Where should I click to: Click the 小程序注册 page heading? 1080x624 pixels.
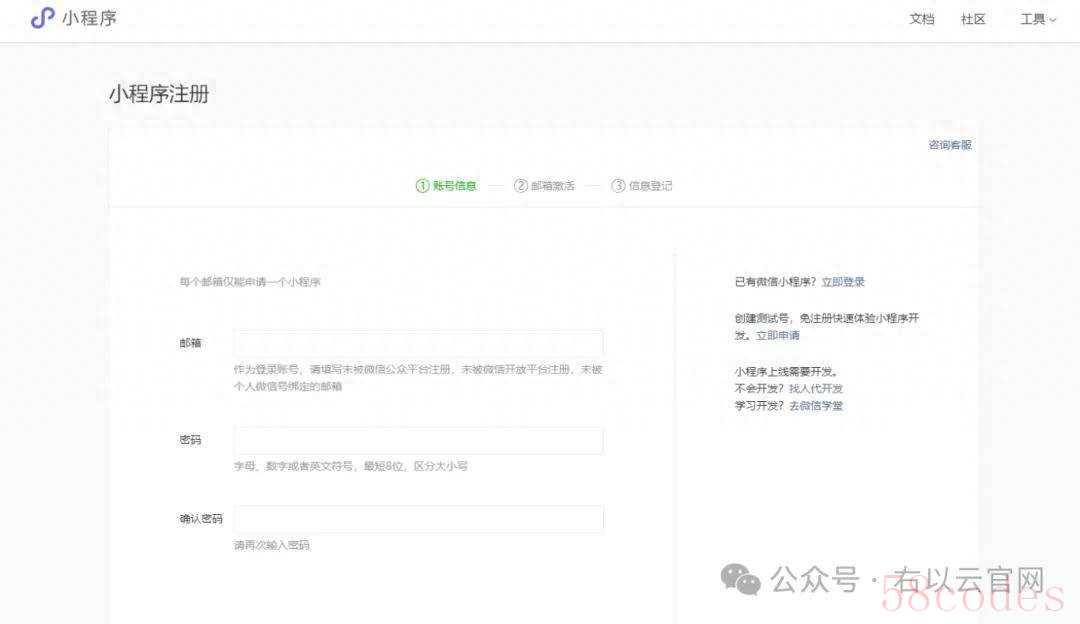159,95
